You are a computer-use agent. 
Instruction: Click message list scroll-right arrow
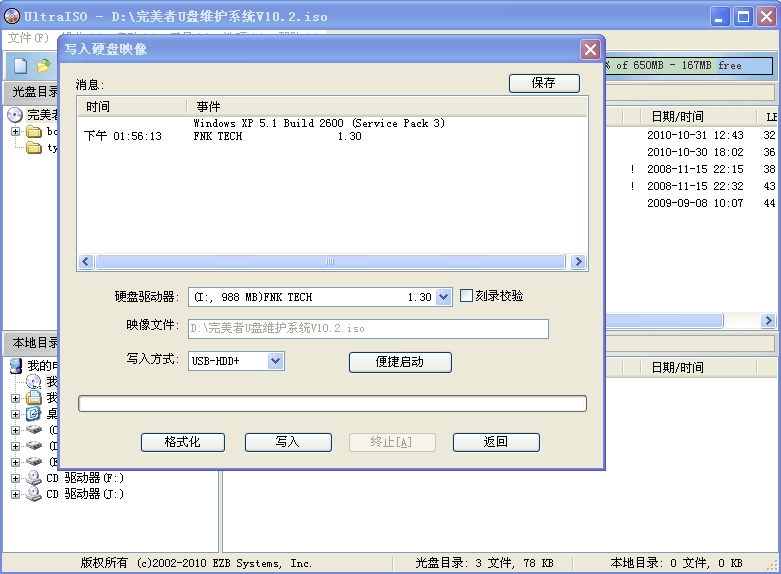tap(578, 262)
